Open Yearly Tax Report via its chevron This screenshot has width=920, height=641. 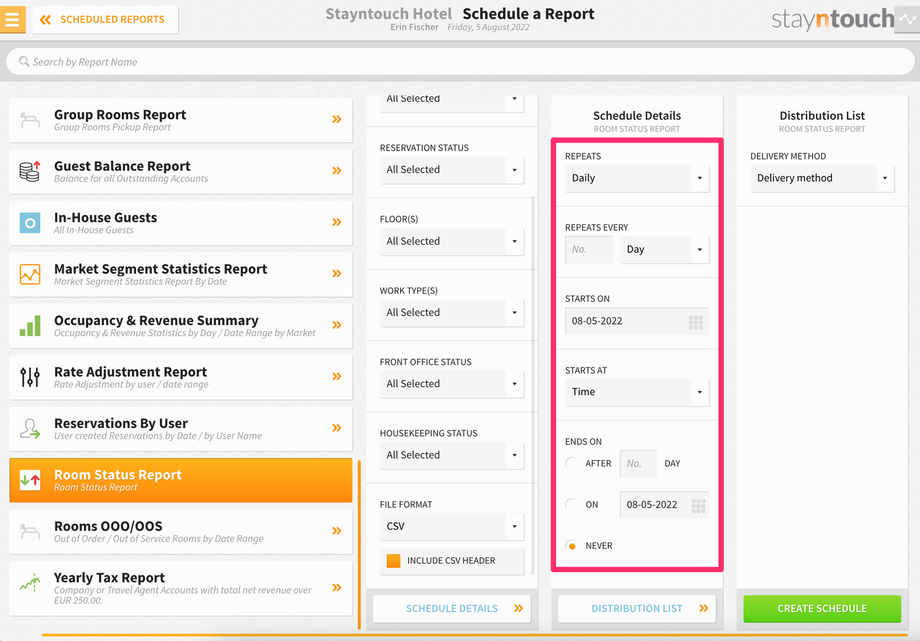pos(337,588)
